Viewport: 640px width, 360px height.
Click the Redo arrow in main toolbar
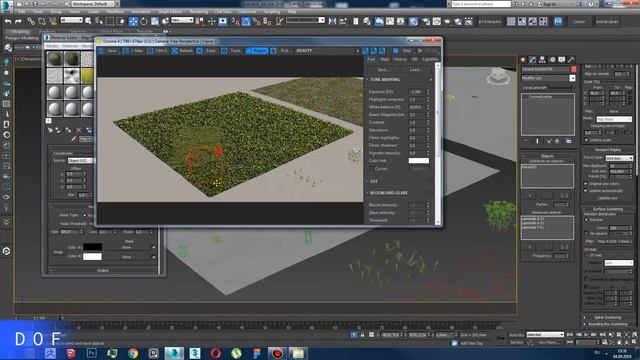coord(18,21)
